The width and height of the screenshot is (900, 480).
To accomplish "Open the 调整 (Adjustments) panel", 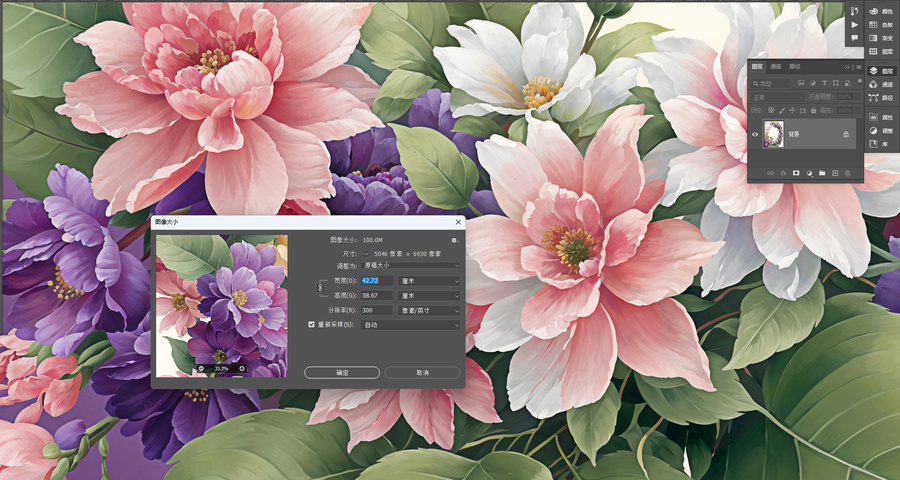I will tap(882, 131).
